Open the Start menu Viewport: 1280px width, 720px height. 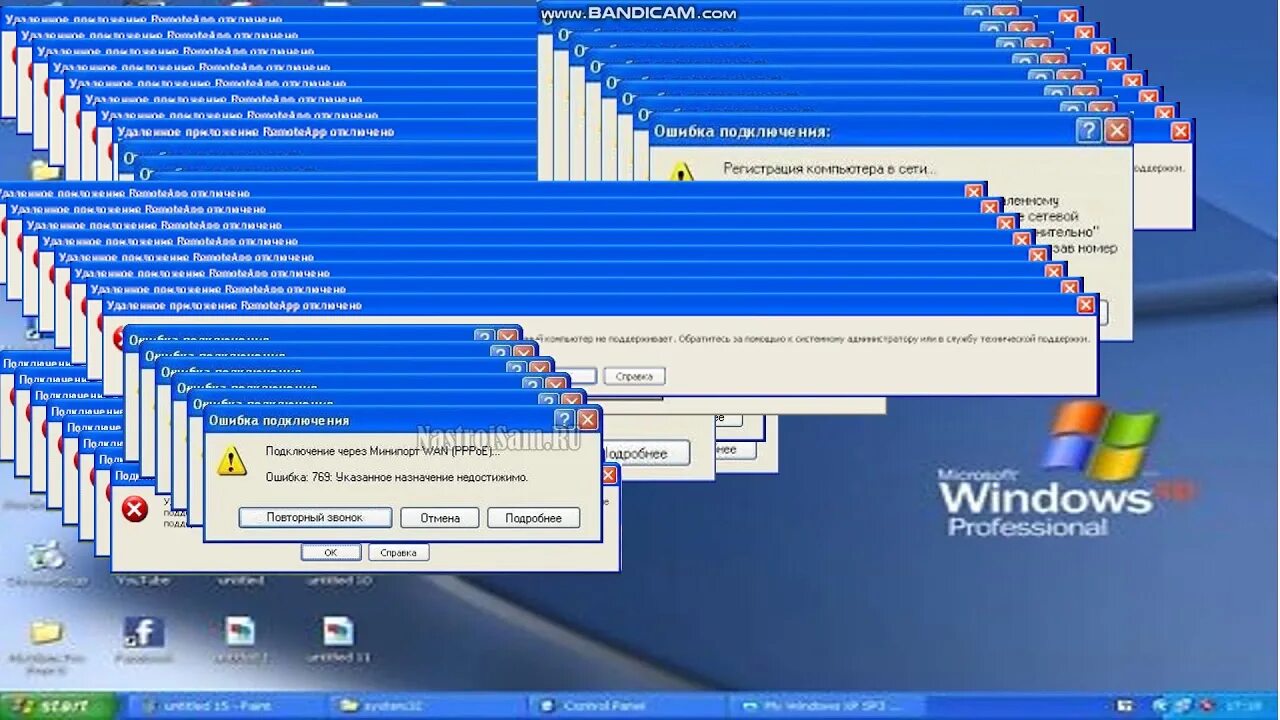[58, 706]
